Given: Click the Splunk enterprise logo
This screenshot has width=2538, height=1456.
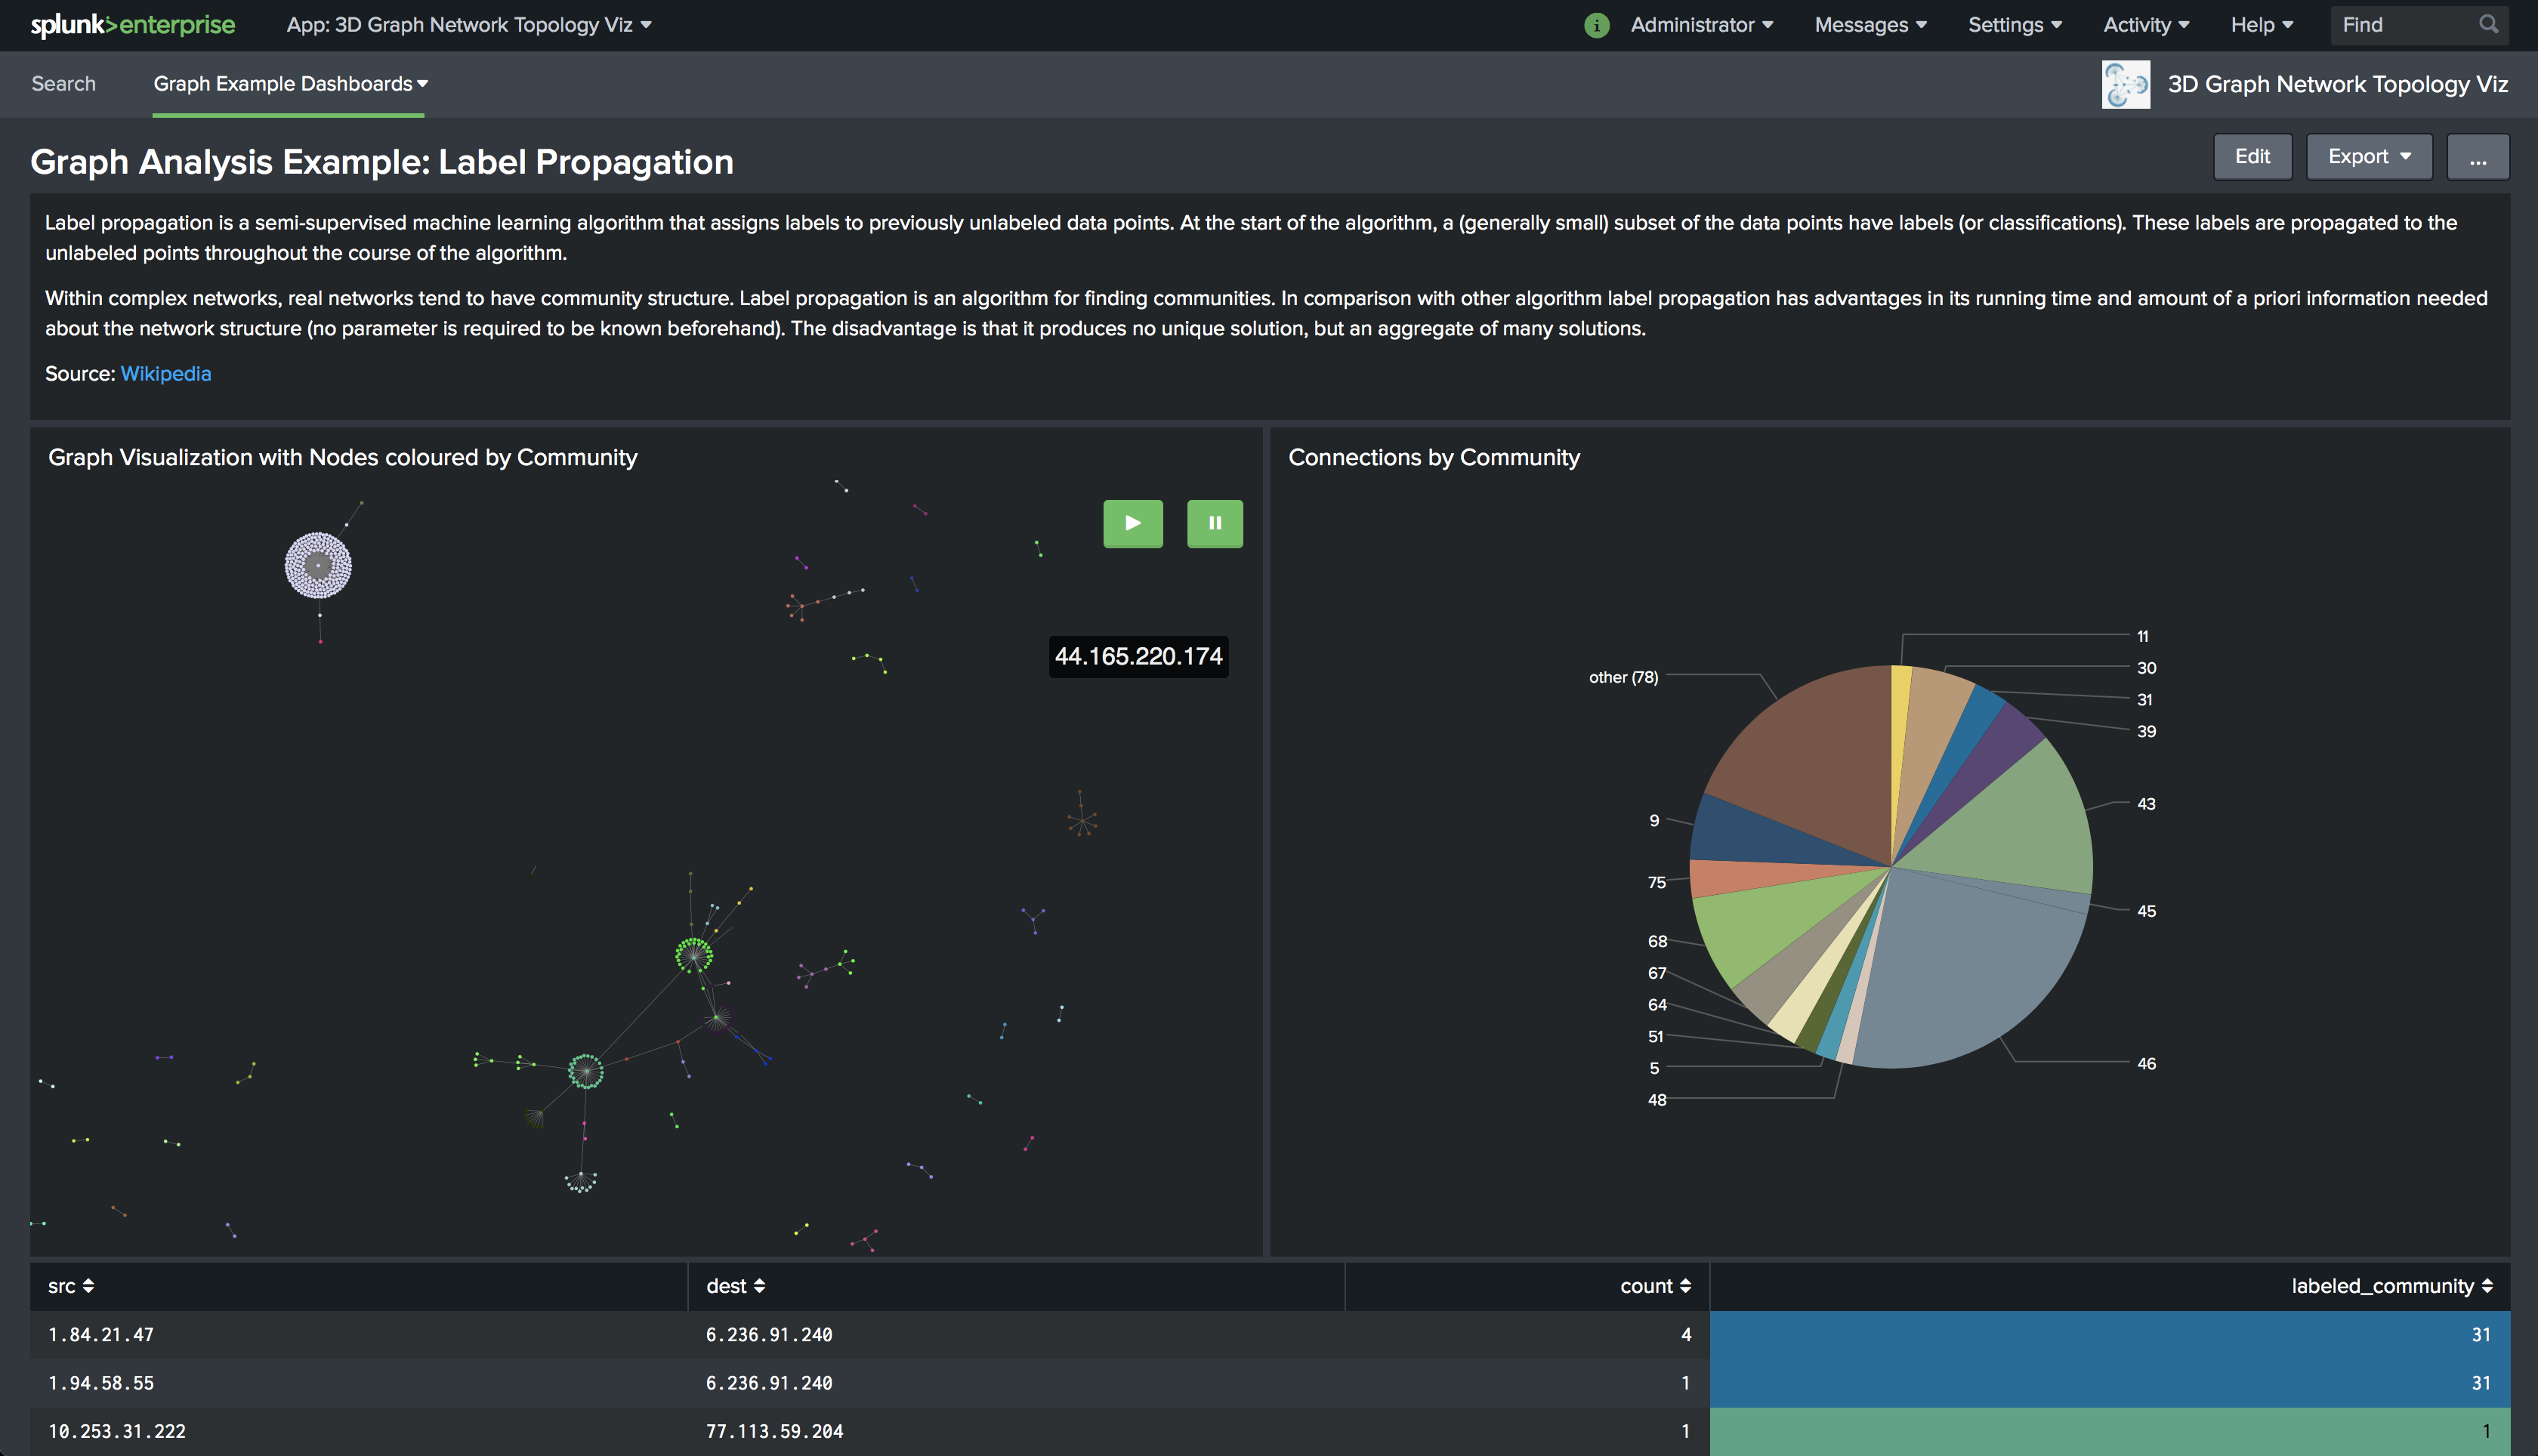Looking at the screenshot, I should tap(133, 25).
